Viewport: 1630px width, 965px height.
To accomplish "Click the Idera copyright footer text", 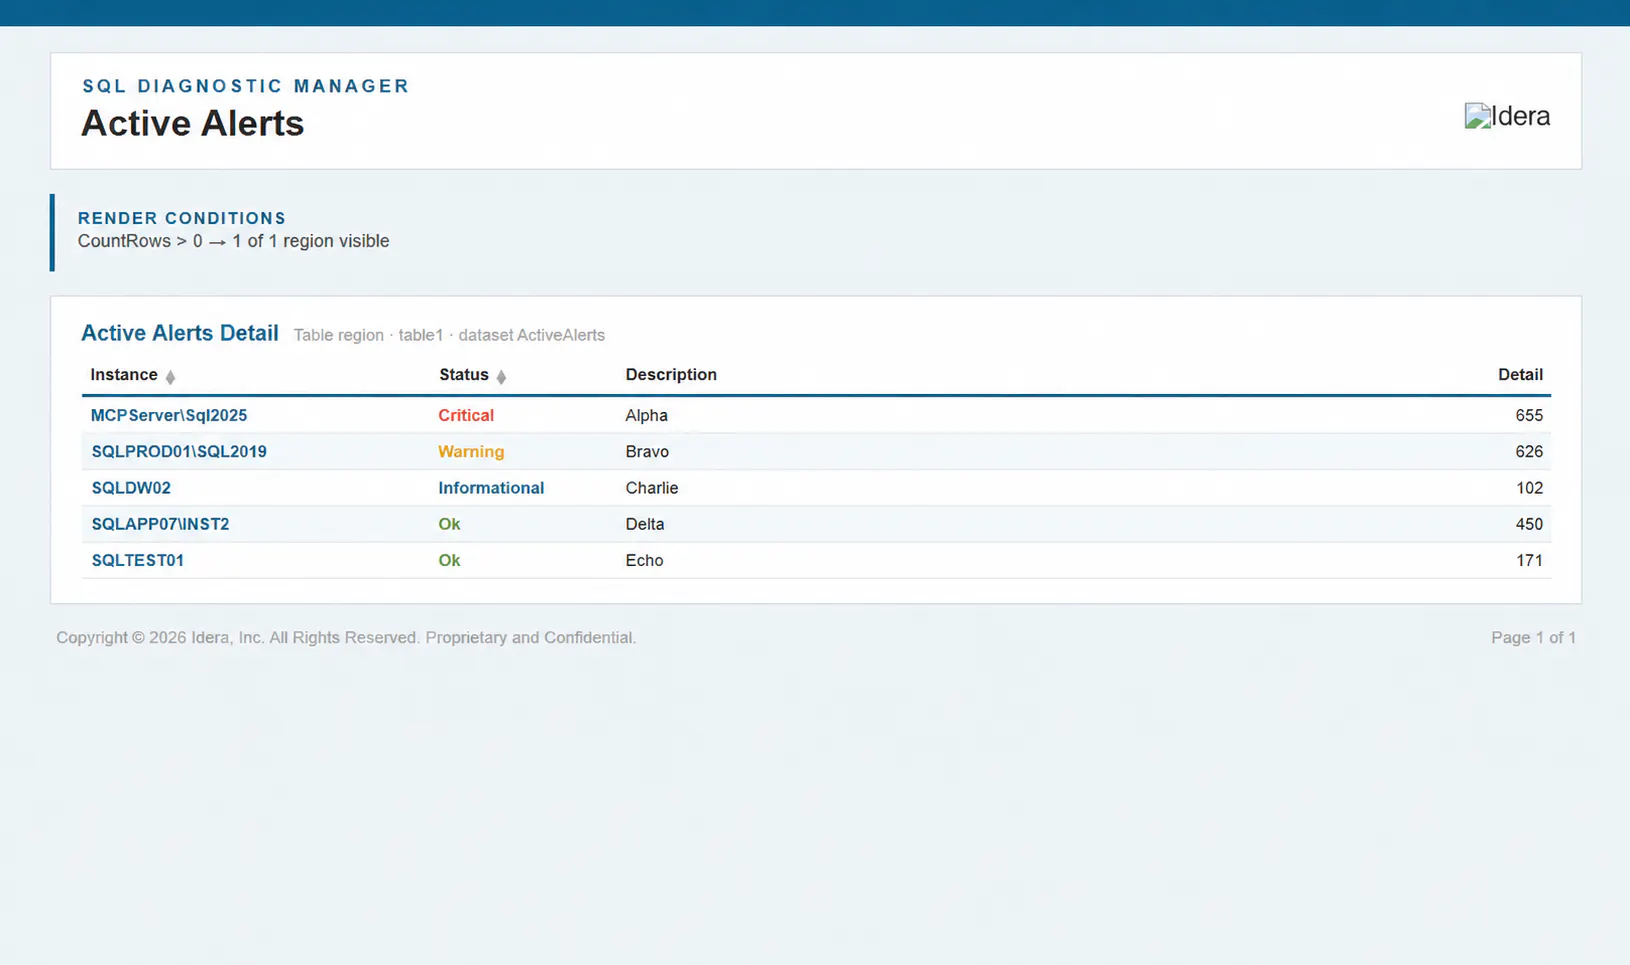I will [346, 637].
